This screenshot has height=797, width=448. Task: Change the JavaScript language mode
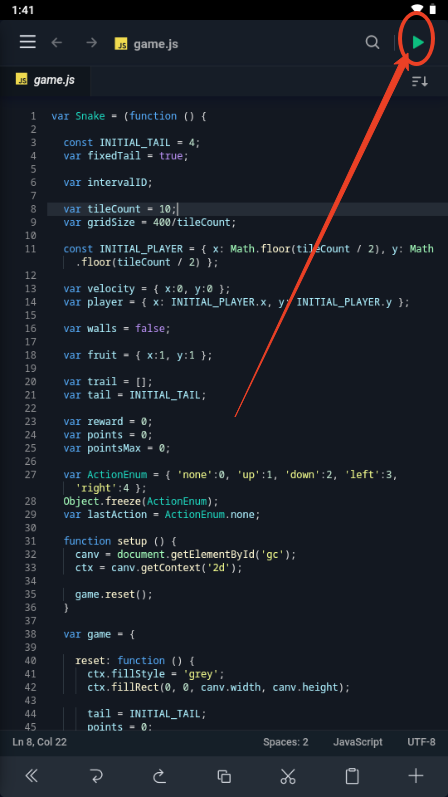click(358, 742)
